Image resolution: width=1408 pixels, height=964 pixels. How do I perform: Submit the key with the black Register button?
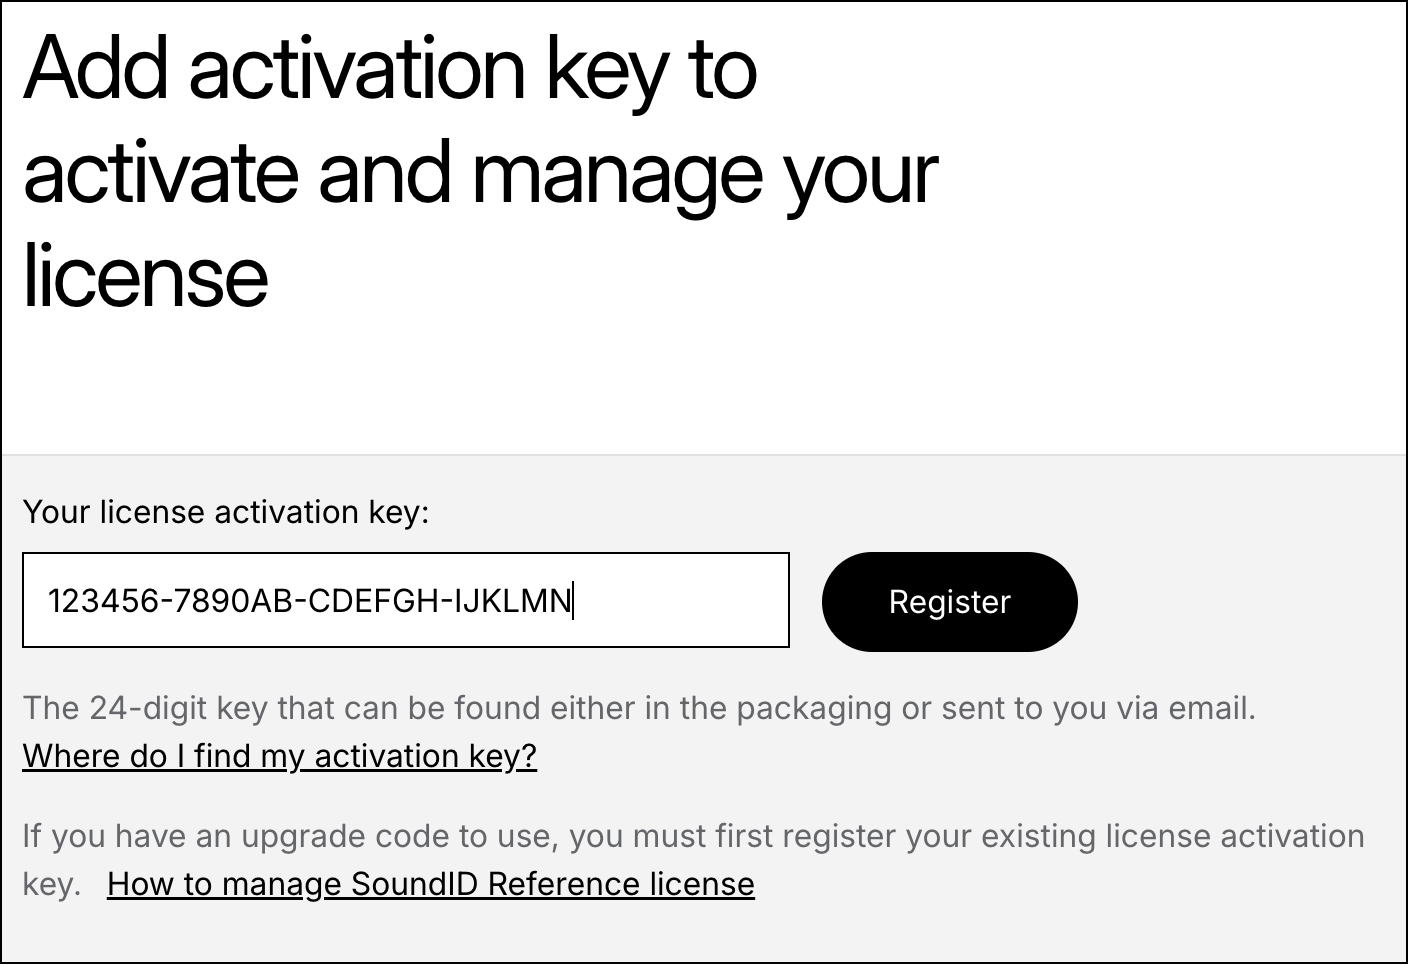click(x=949, y=601)
